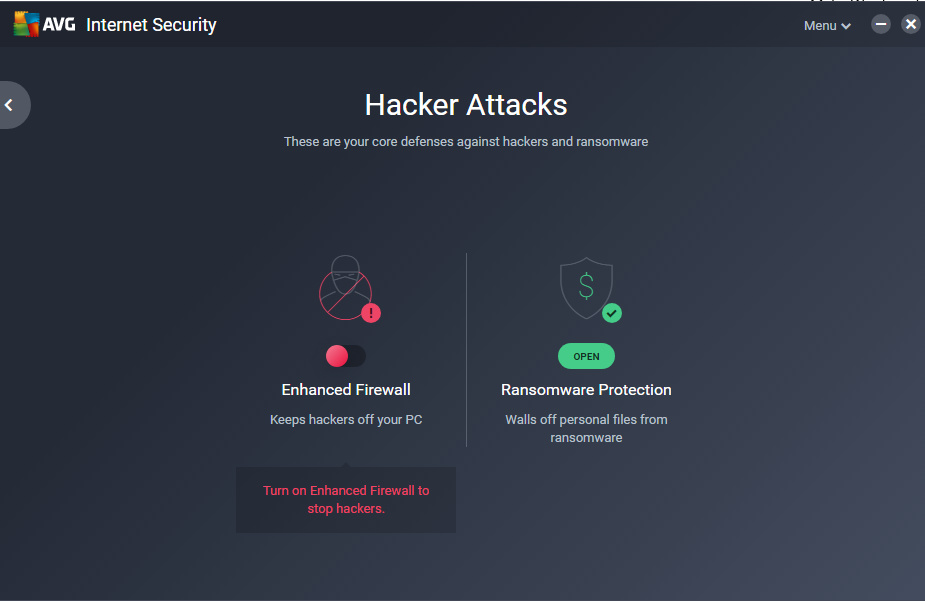
Task: Minimize the AVG window
Action: point(881,24)
